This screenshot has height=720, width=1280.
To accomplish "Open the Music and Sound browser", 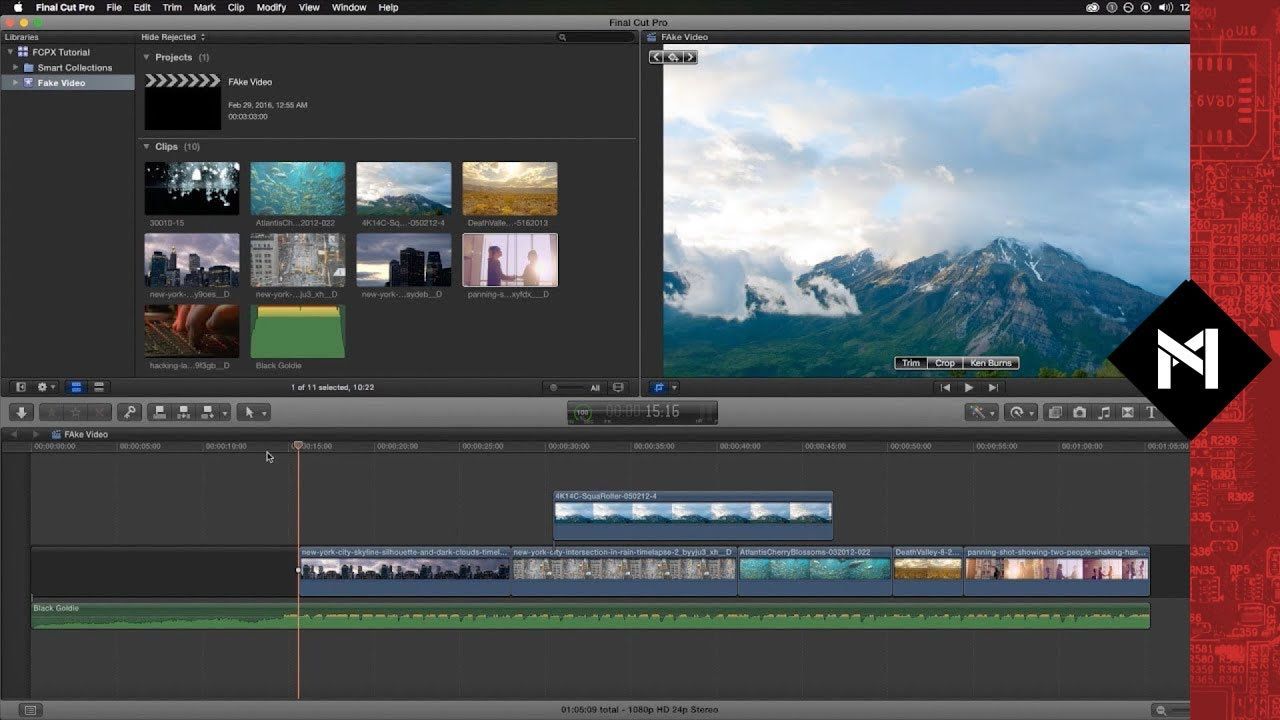I will coord(1103,412).
